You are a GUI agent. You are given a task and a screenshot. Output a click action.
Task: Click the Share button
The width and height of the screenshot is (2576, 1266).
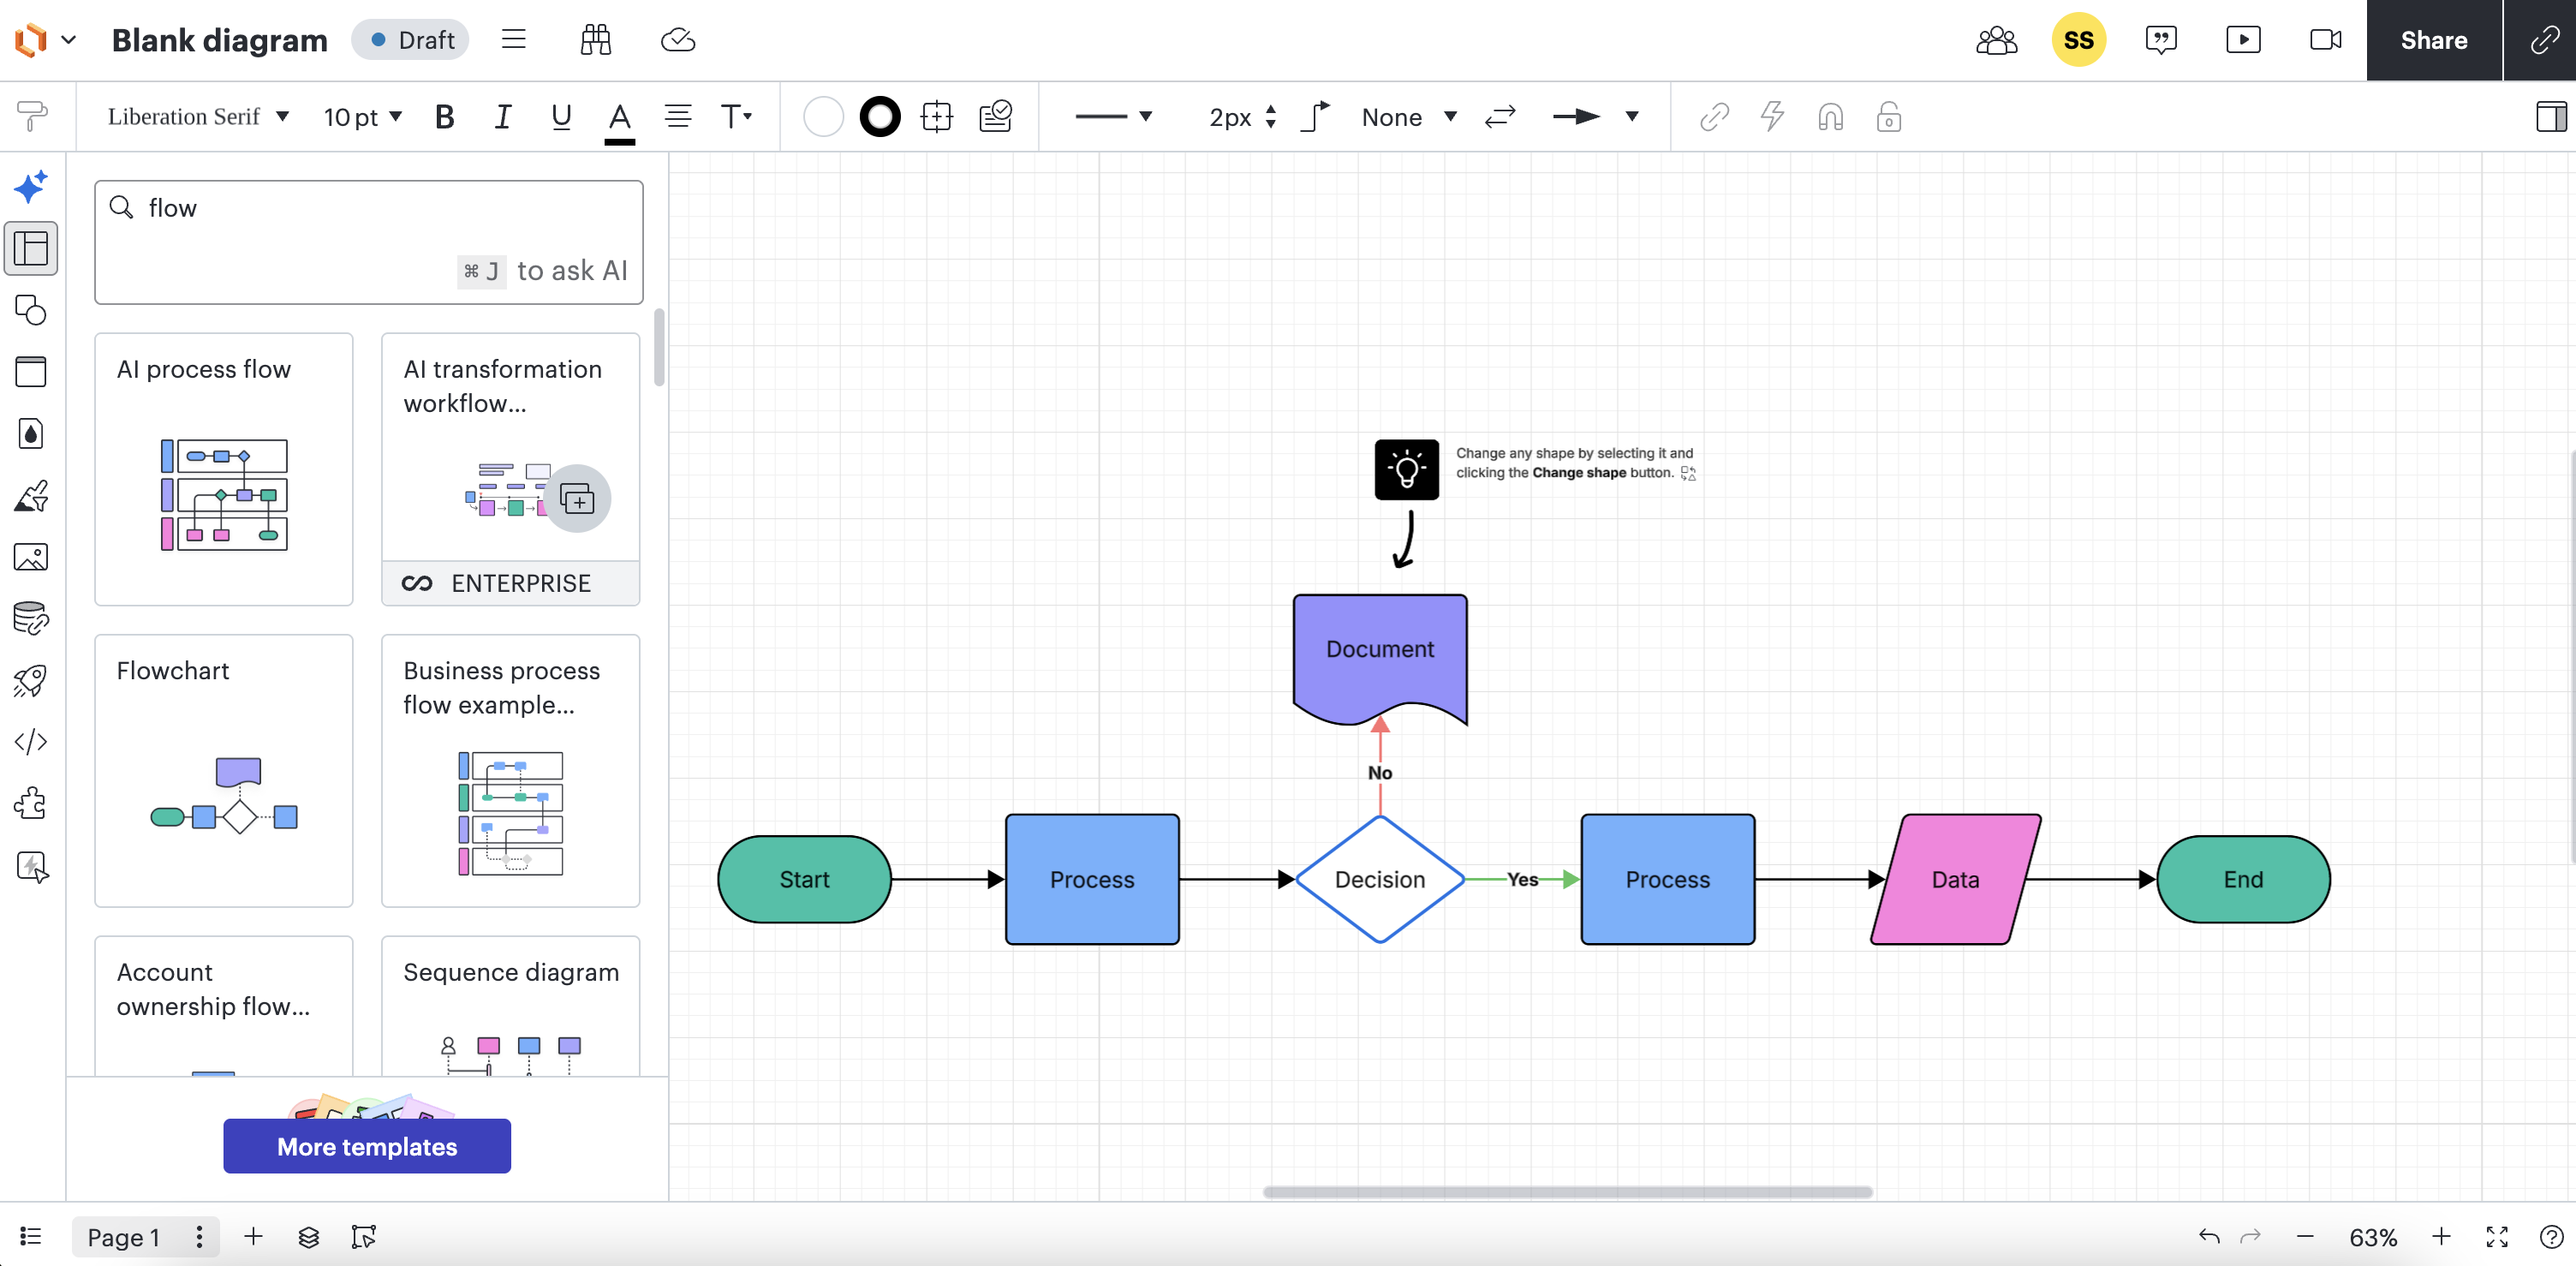(2434, 40)
